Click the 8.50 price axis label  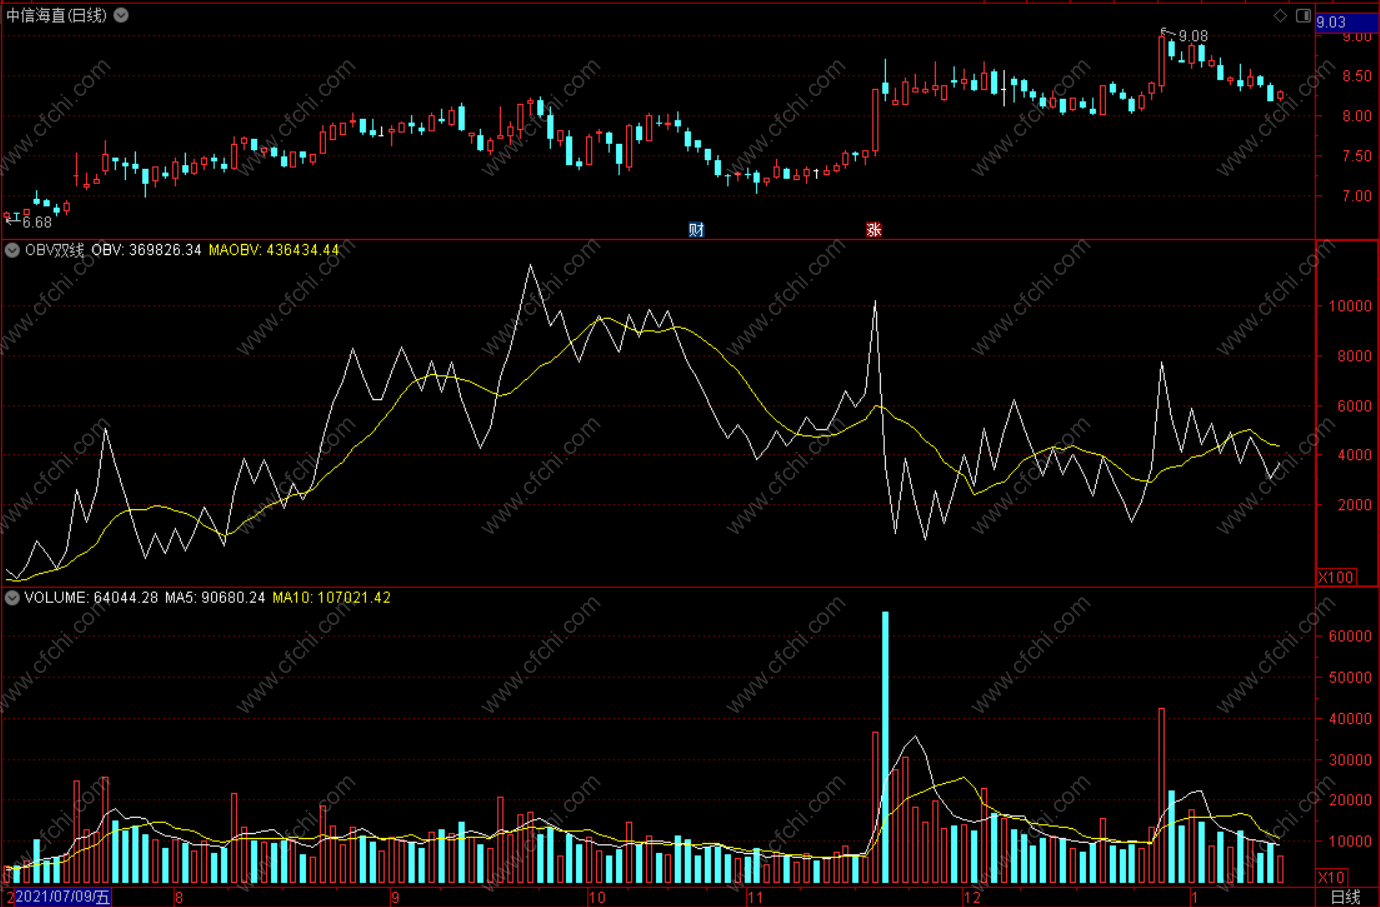click(x=1357, y=76)
